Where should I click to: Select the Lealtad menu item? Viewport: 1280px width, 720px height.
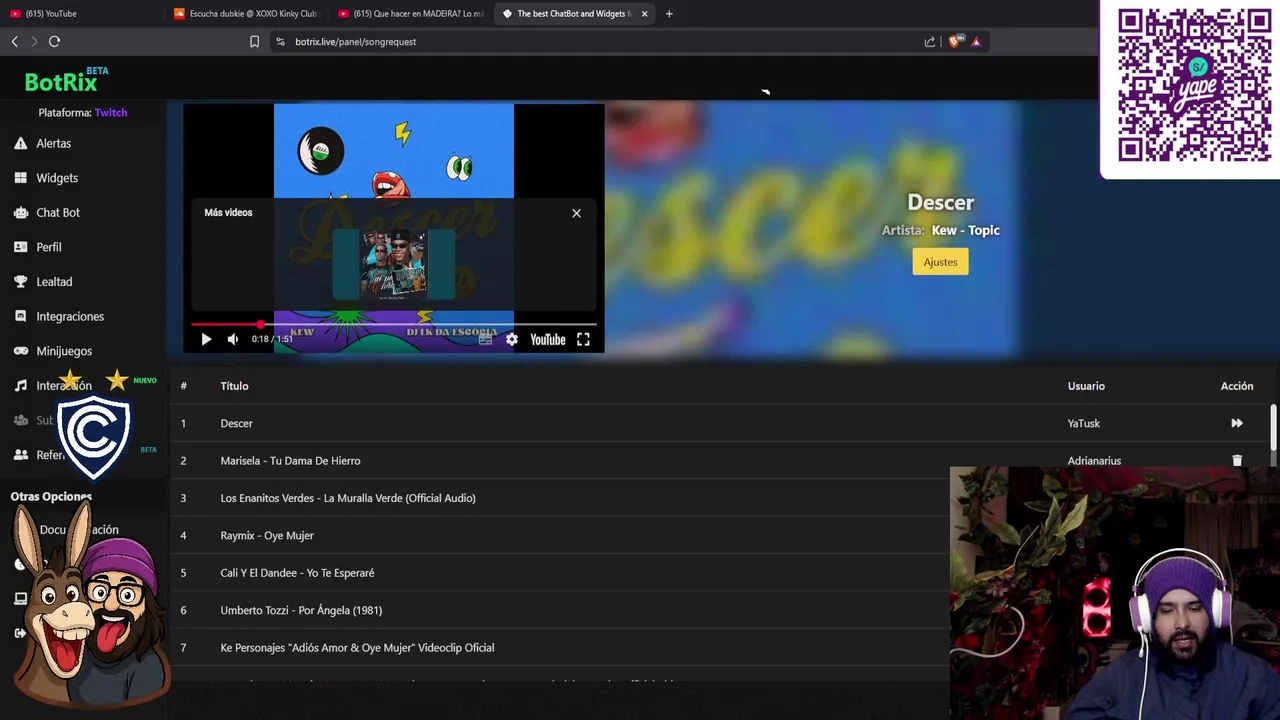click(54, 282)
